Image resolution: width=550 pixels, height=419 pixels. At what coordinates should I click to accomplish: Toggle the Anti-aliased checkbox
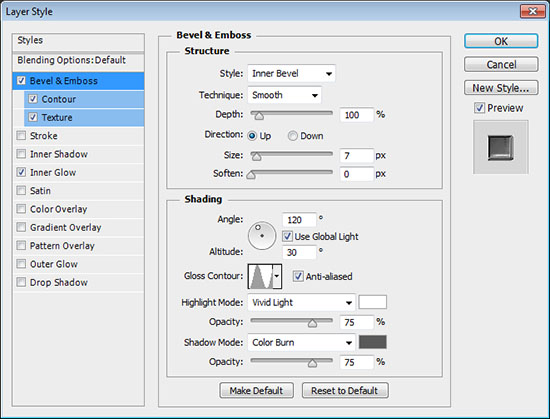[298, 276]
